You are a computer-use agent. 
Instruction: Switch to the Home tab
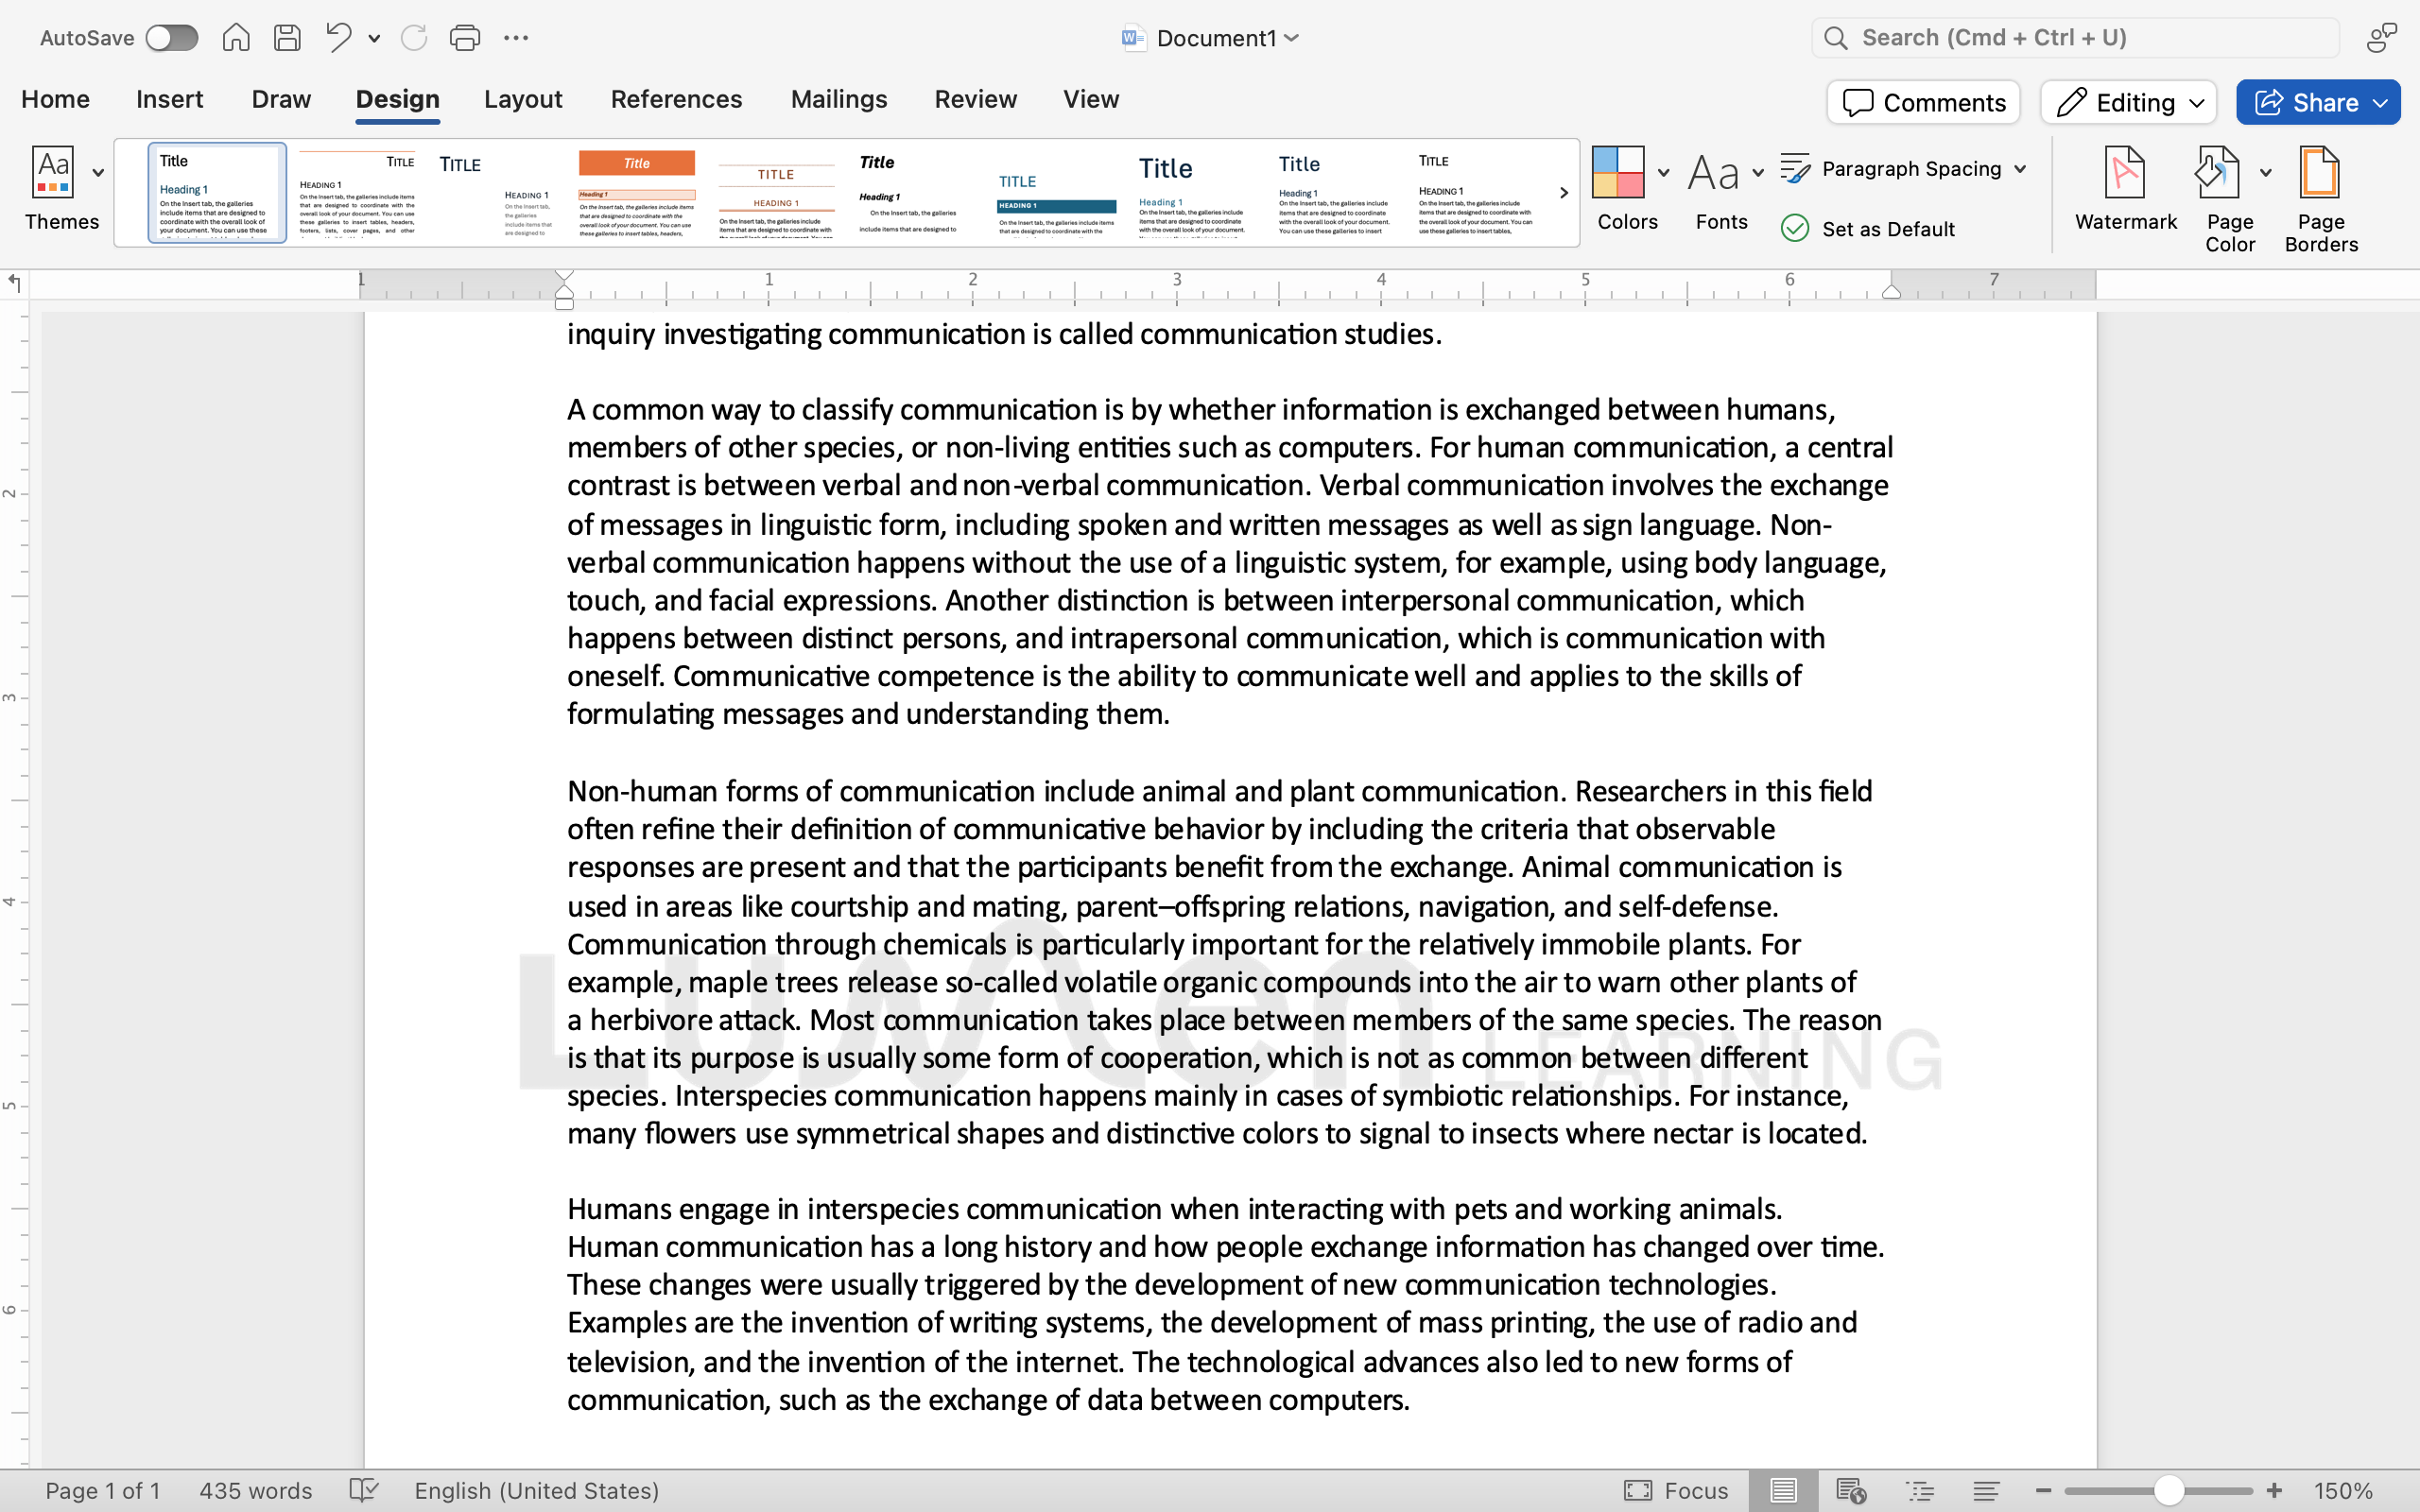point(56,99)
